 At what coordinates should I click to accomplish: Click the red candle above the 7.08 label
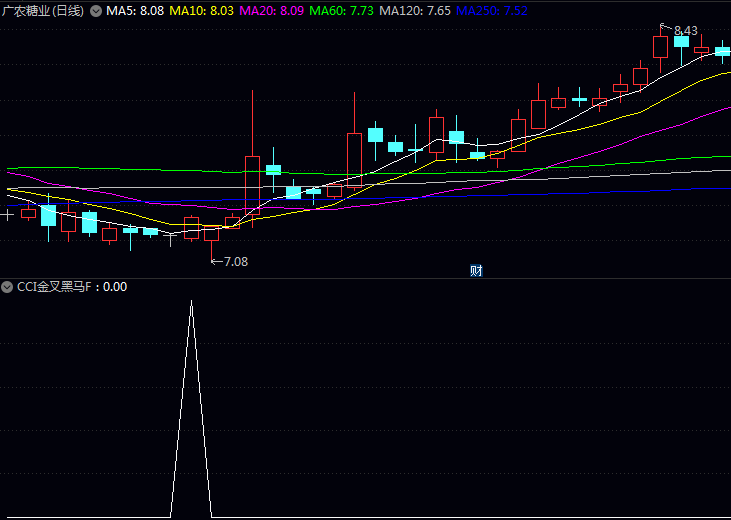pos(211,233)
